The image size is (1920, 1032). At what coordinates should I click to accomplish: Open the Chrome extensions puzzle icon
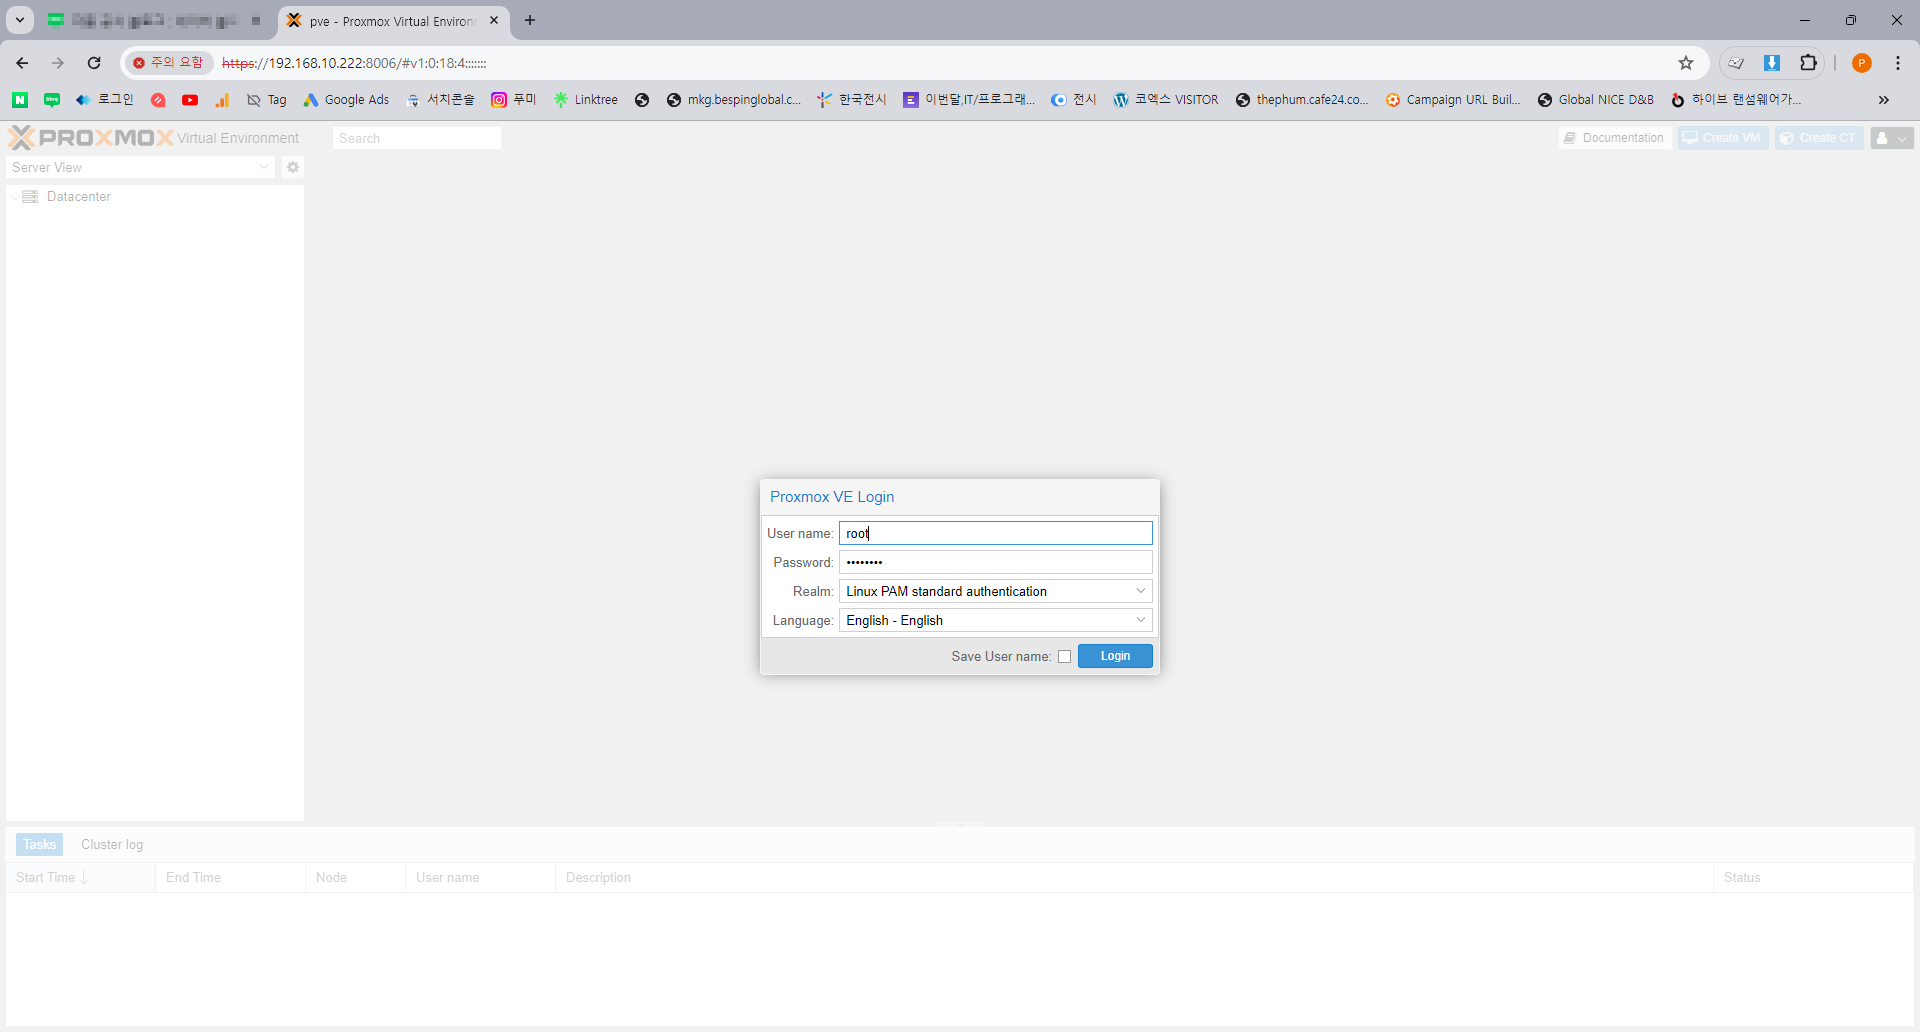[x=1808, y=63]
